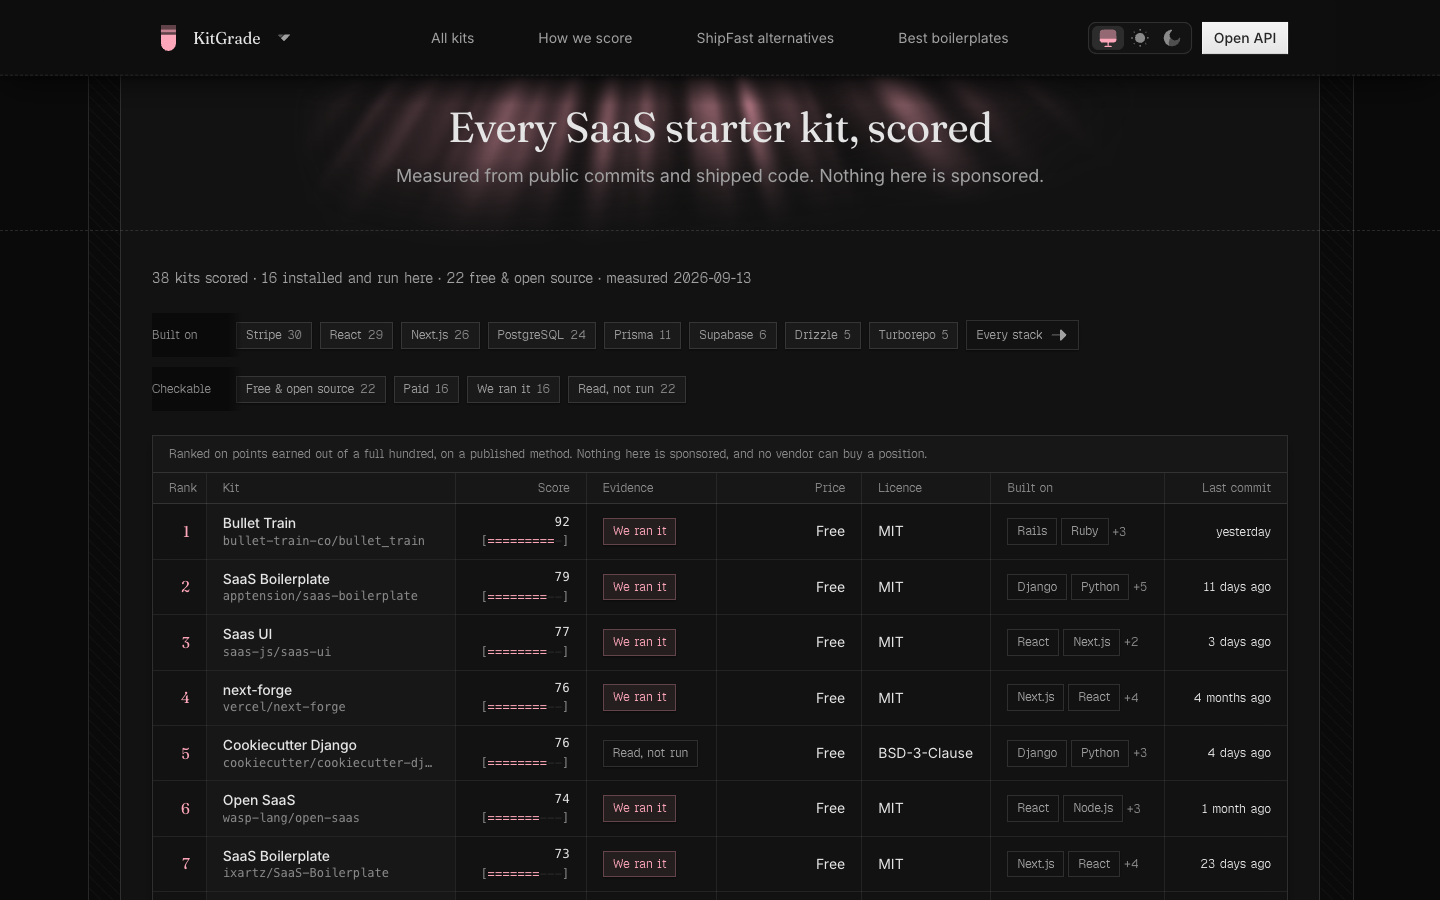Image resolution: width=1440 pixels, height=900 pixels.
Task: Click the Node.js tag on Open SaaS
Action: [x=1093, y=808]
